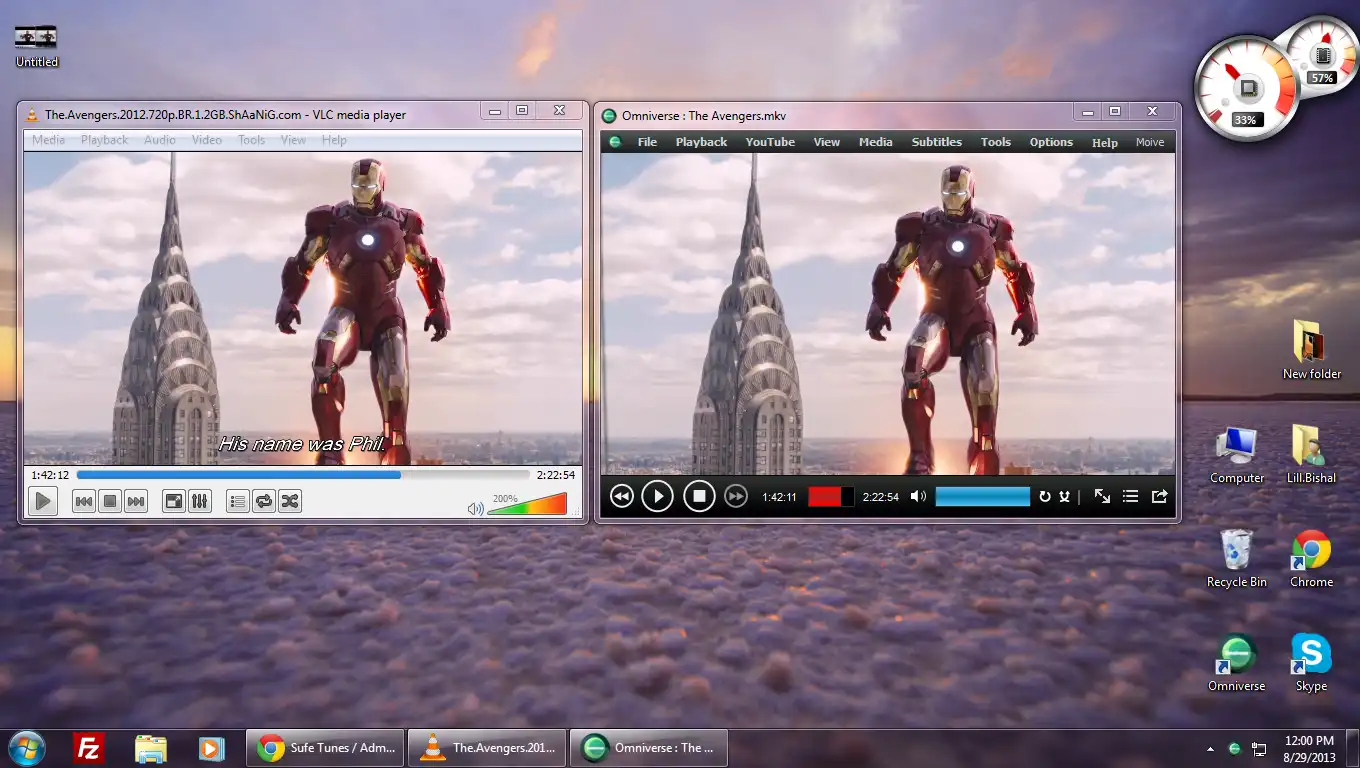
Task: Click the Omniverse rewind button
Action: point(622,496)
